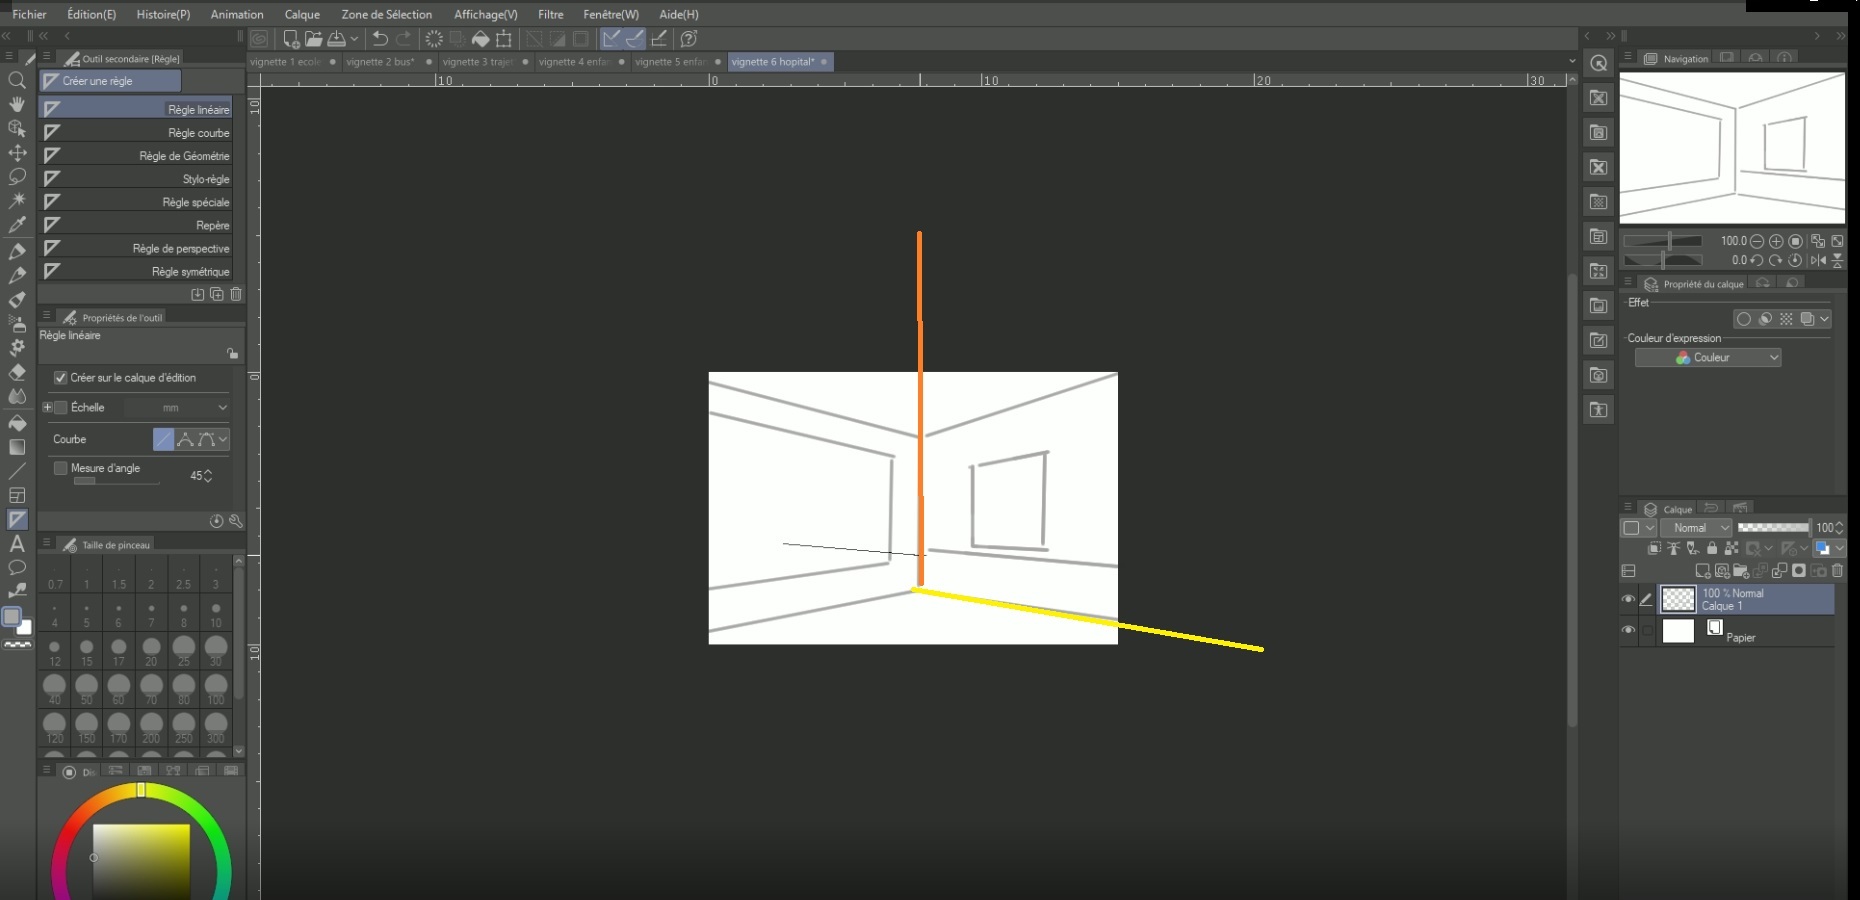Click the Scale/rotate transform icon

(x=504, y=39)
